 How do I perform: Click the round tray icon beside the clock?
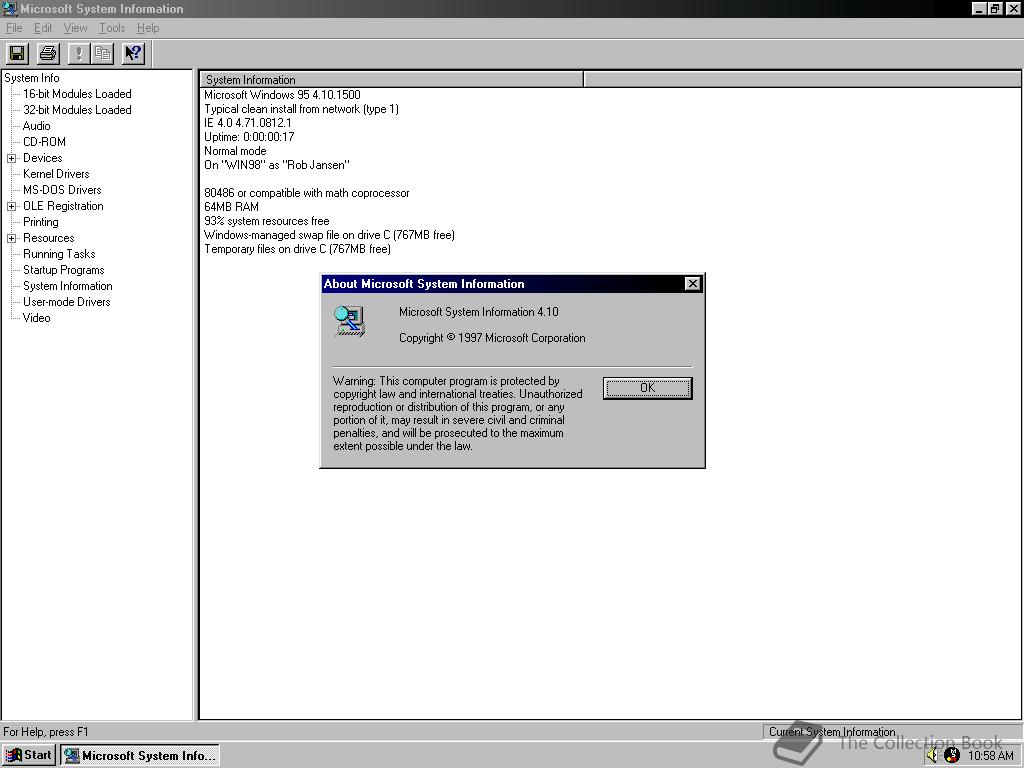click(x=952, y=756)
